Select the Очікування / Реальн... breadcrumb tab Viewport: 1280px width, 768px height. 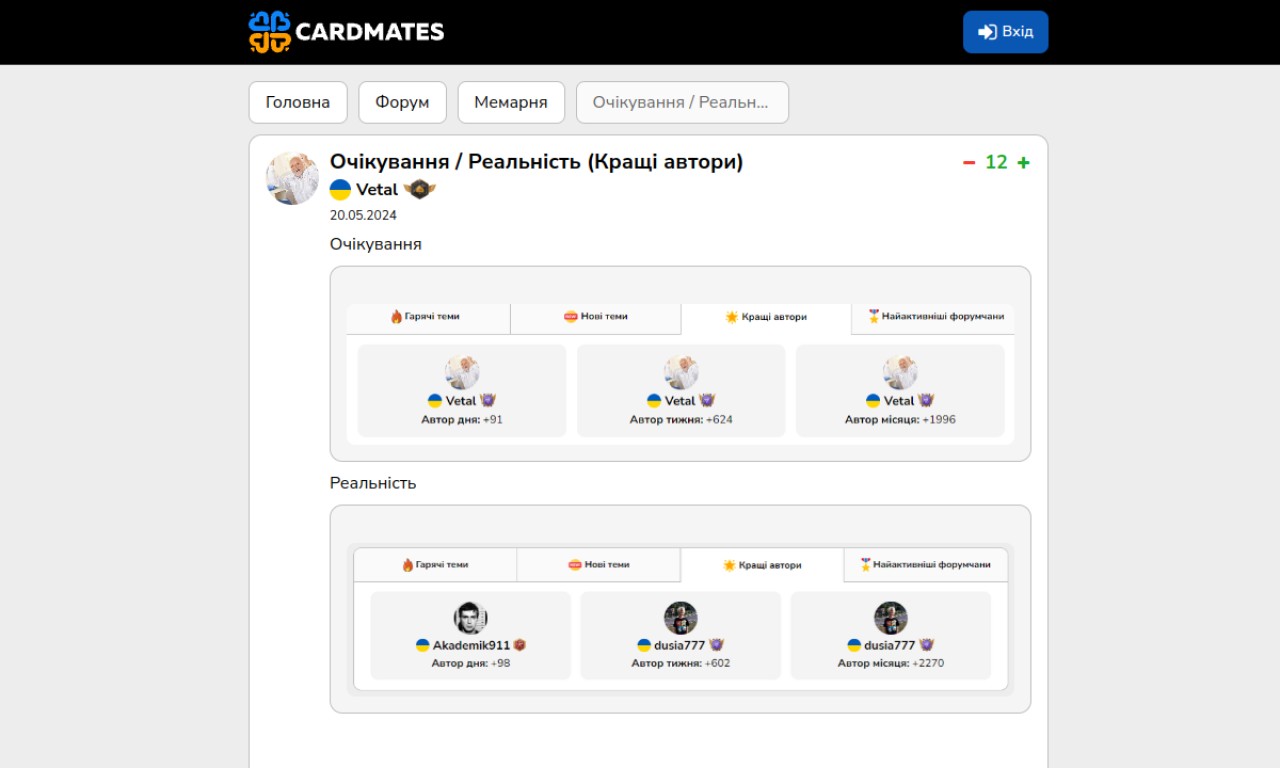[x=682, y=102]
